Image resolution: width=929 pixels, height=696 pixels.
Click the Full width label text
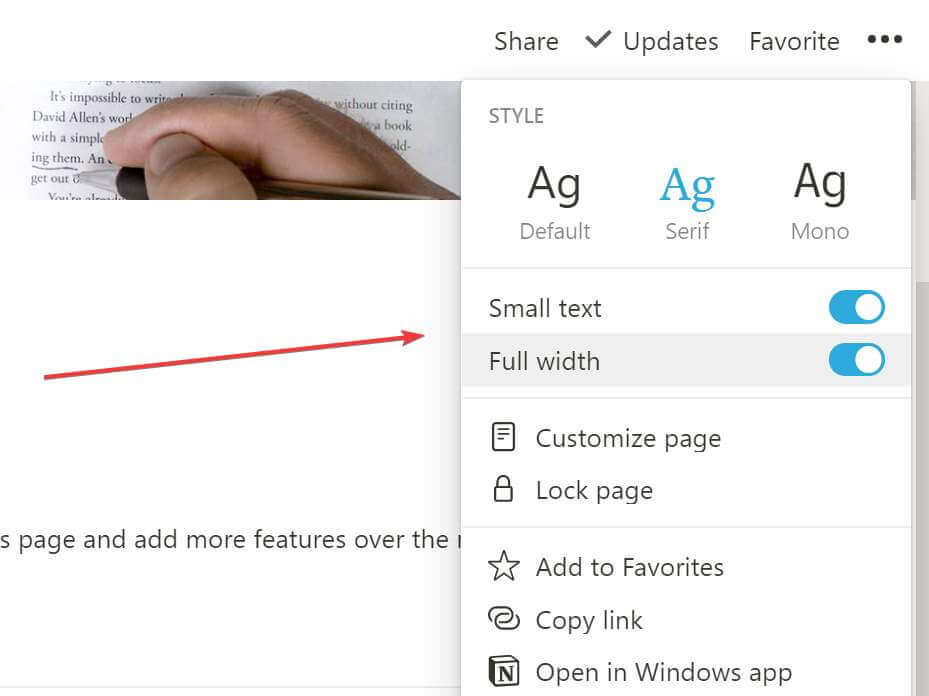[x=544, y=361]
